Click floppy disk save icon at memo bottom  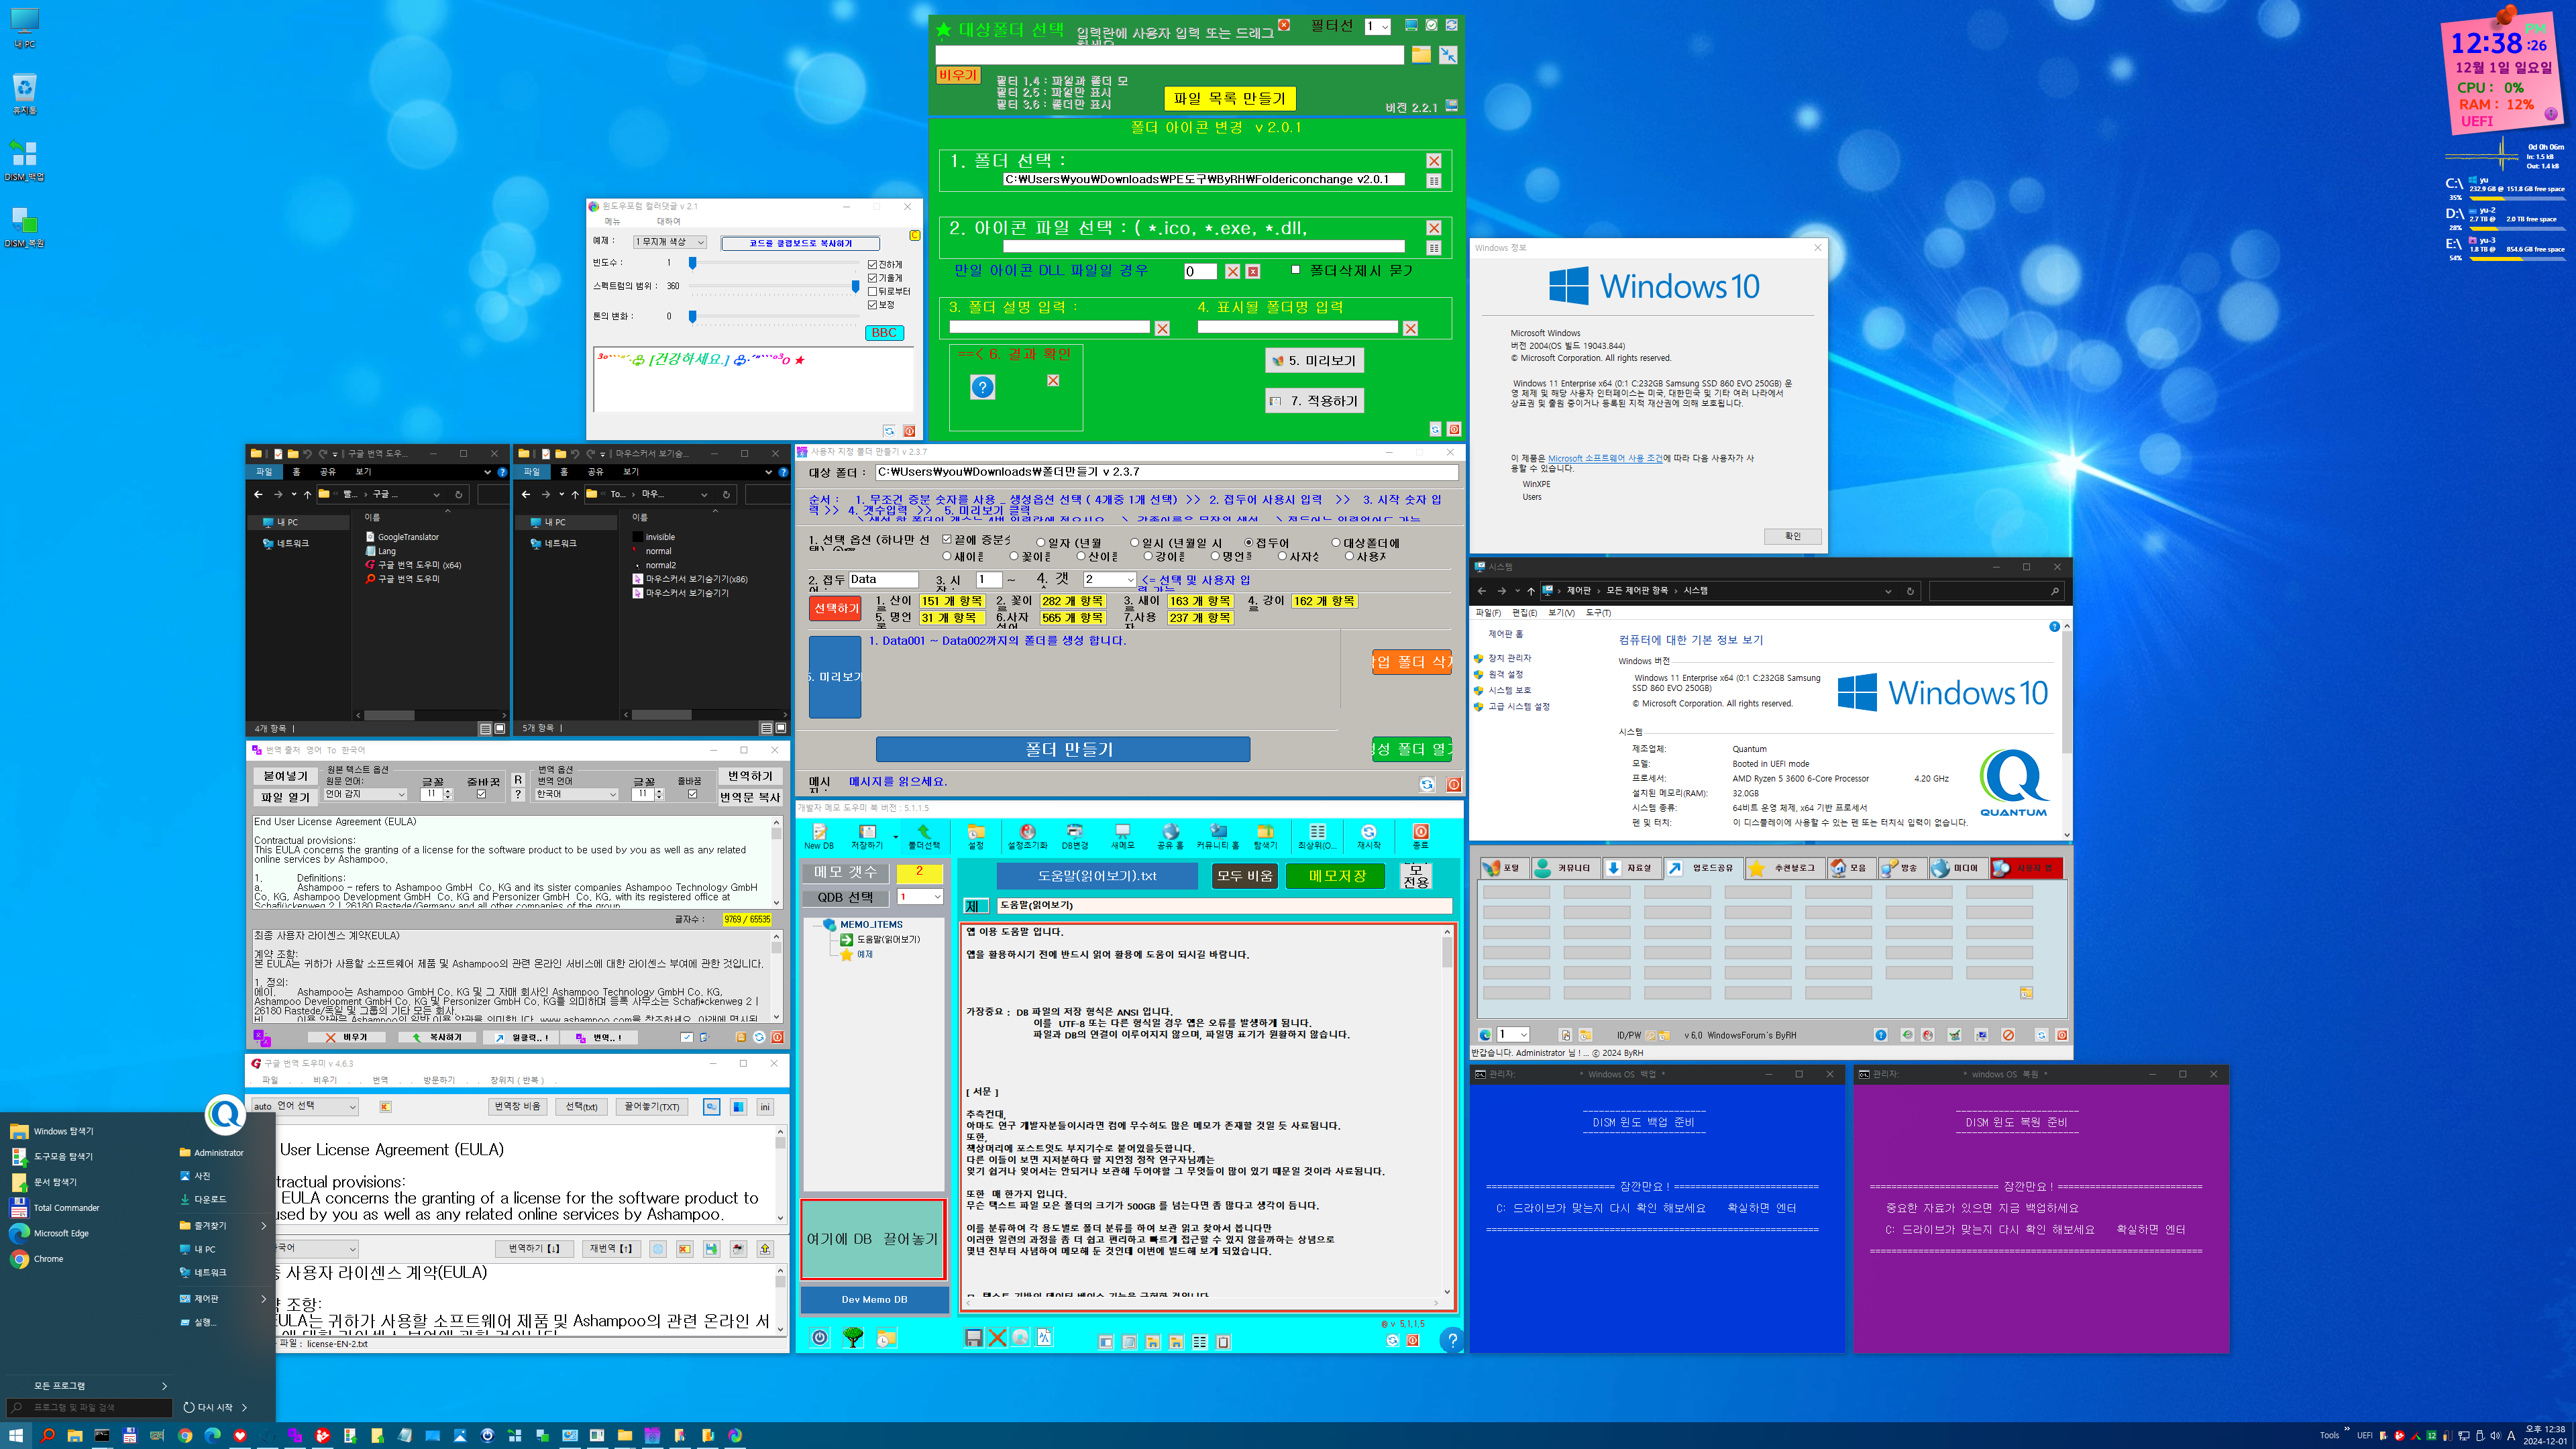coord(973,1337)
